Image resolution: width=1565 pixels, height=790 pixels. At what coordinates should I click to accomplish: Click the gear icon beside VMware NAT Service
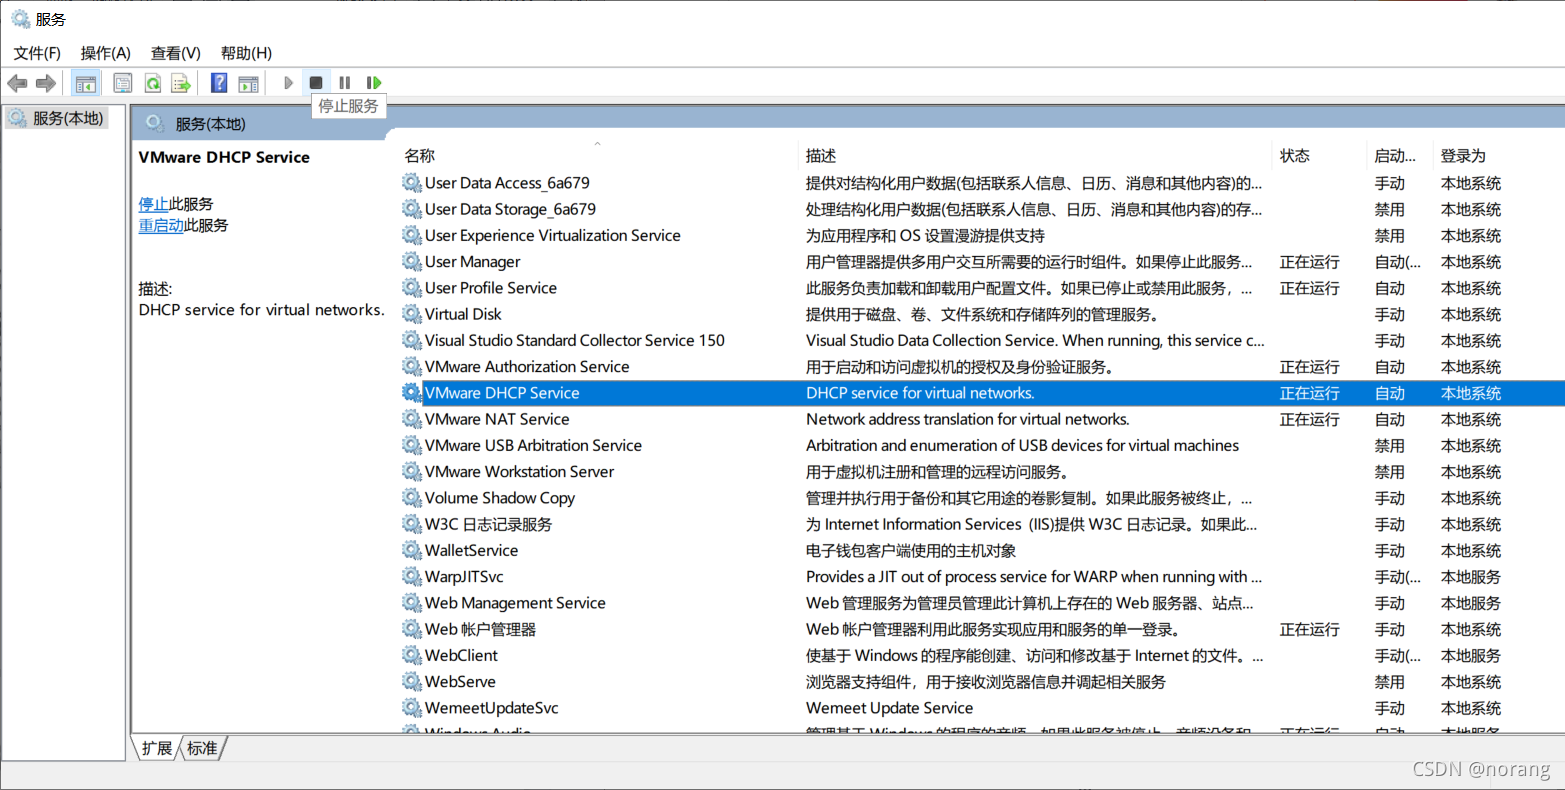(x=412, y=419)
